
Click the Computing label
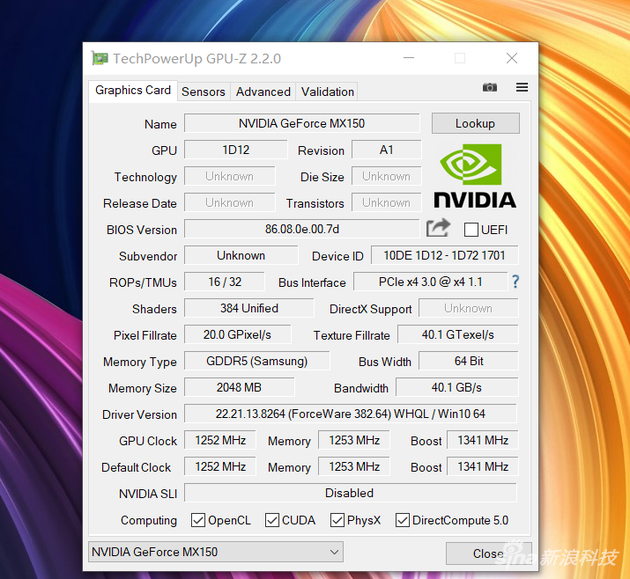tap(149, 520)
